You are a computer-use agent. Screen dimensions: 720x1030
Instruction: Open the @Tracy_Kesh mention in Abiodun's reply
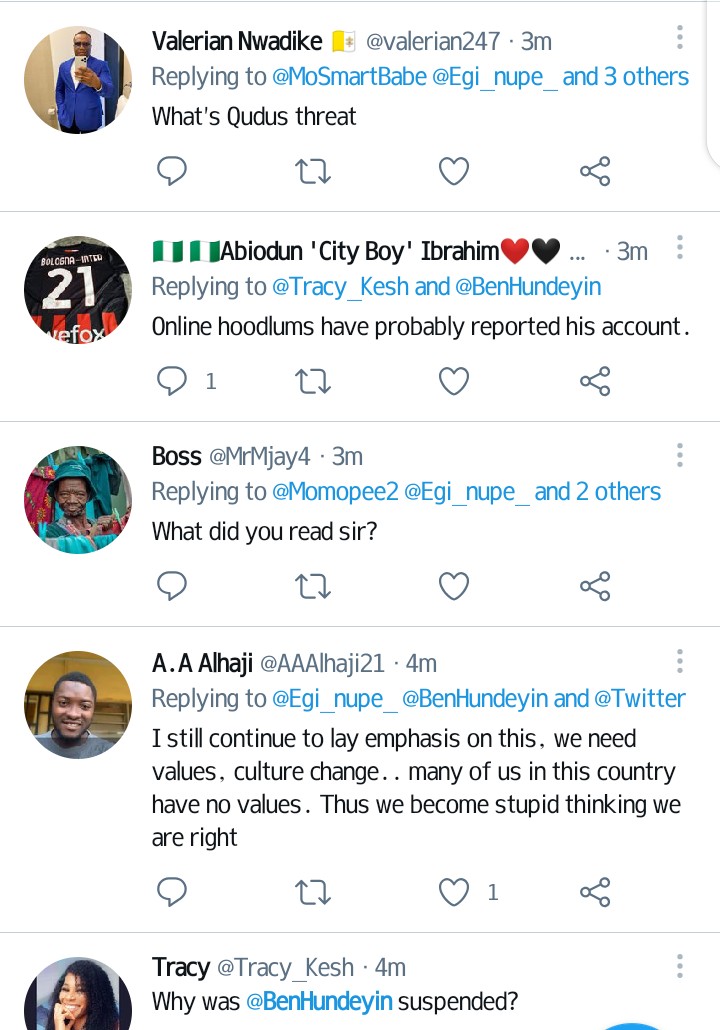(341, 287)
